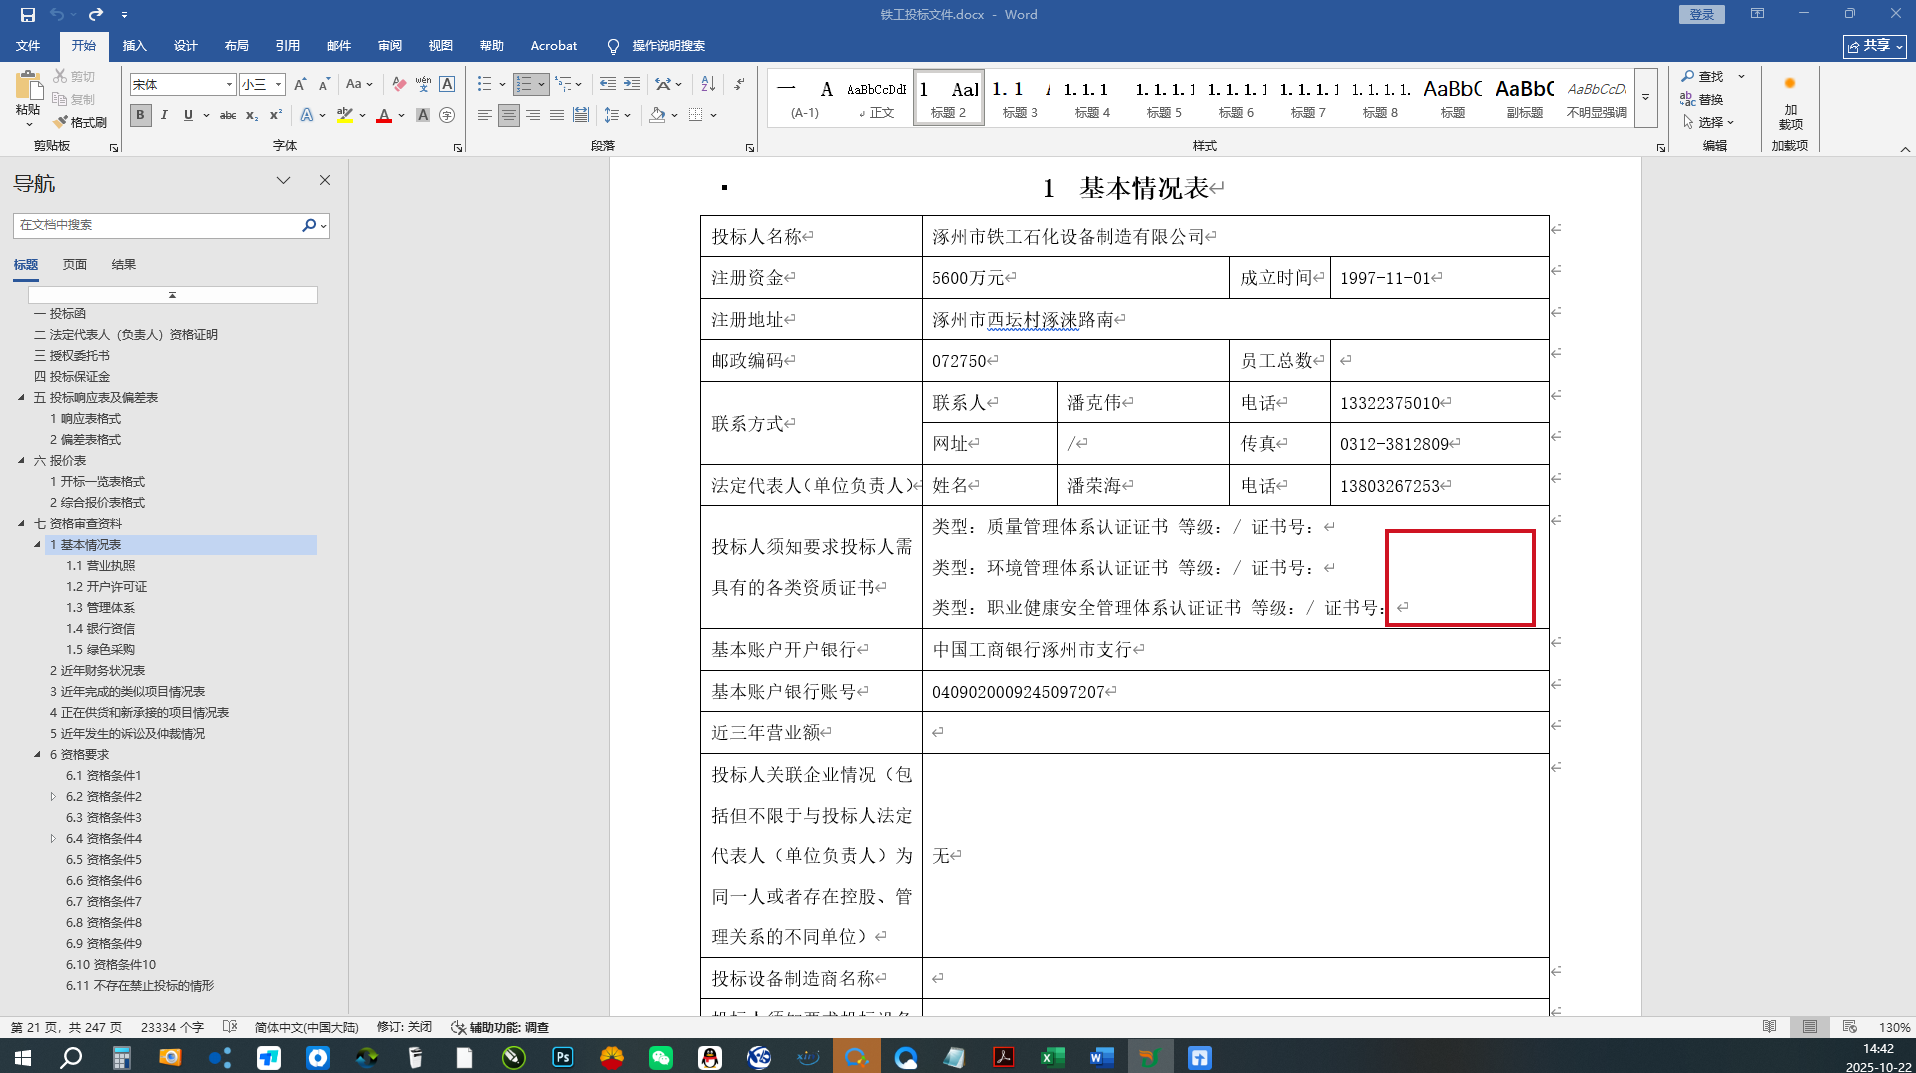Open the Change Case (Aa) dropdown
Image resolution: width=1916 pixels, height=1073 pixels.
point(358,85)
